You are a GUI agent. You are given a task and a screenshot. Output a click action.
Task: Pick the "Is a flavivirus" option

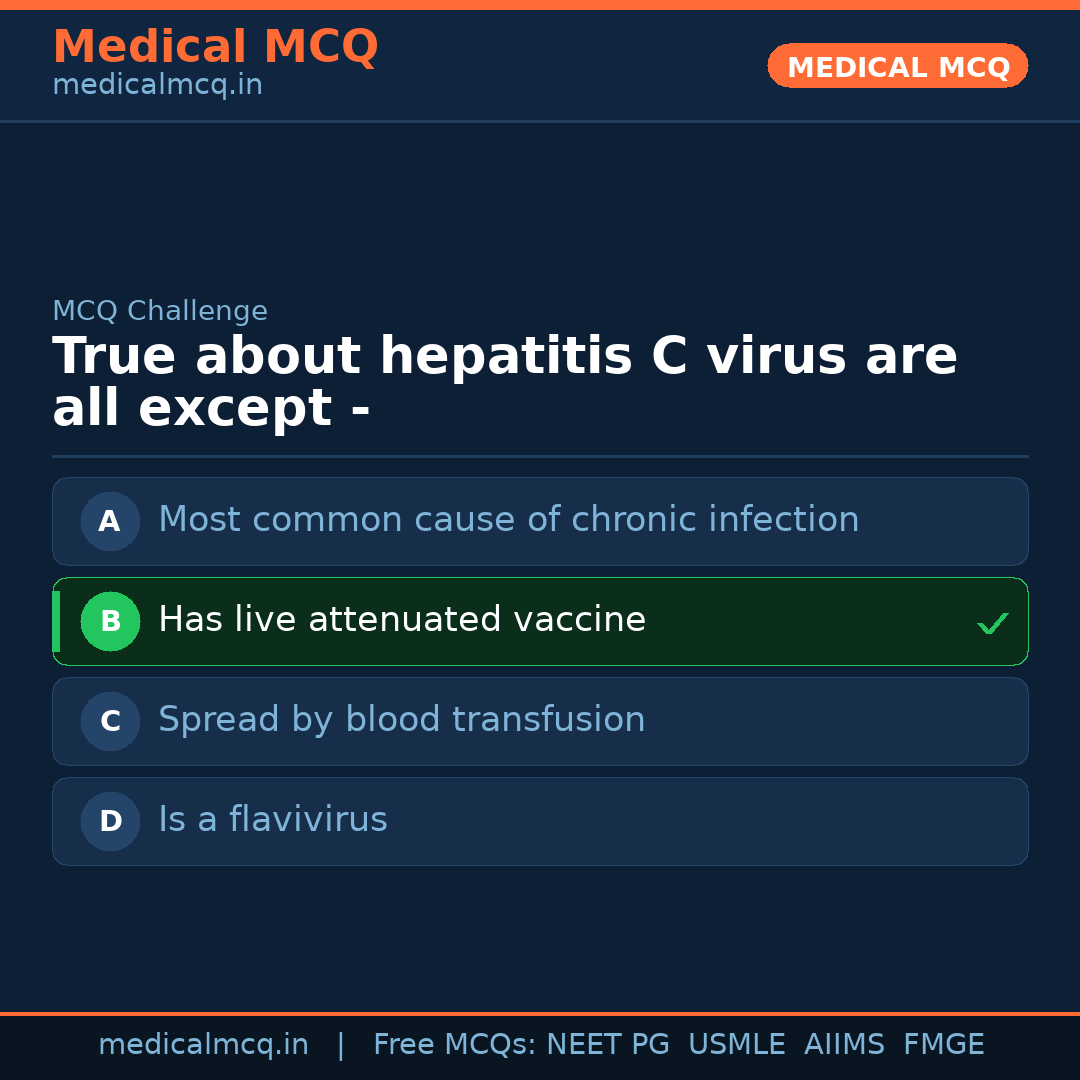tap(272, 820)
